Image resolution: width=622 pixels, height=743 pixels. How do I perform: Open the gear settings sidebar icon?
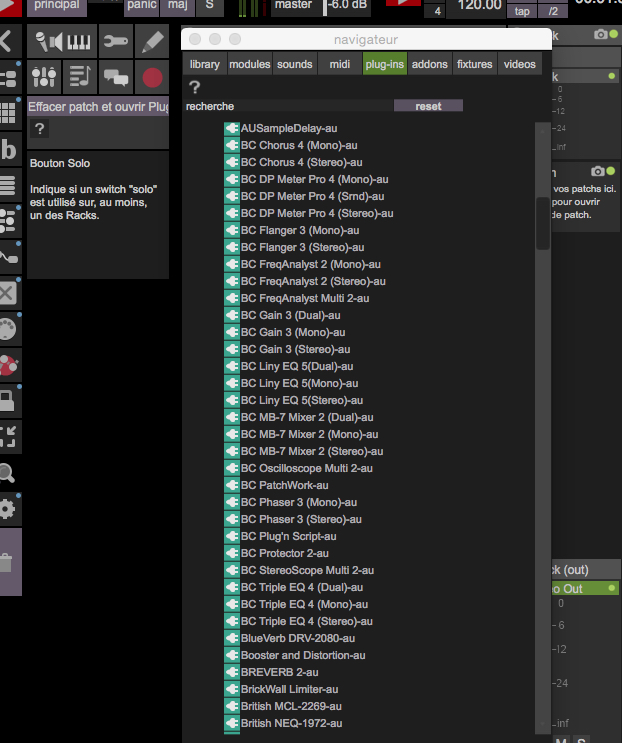(x=8, y=509)
